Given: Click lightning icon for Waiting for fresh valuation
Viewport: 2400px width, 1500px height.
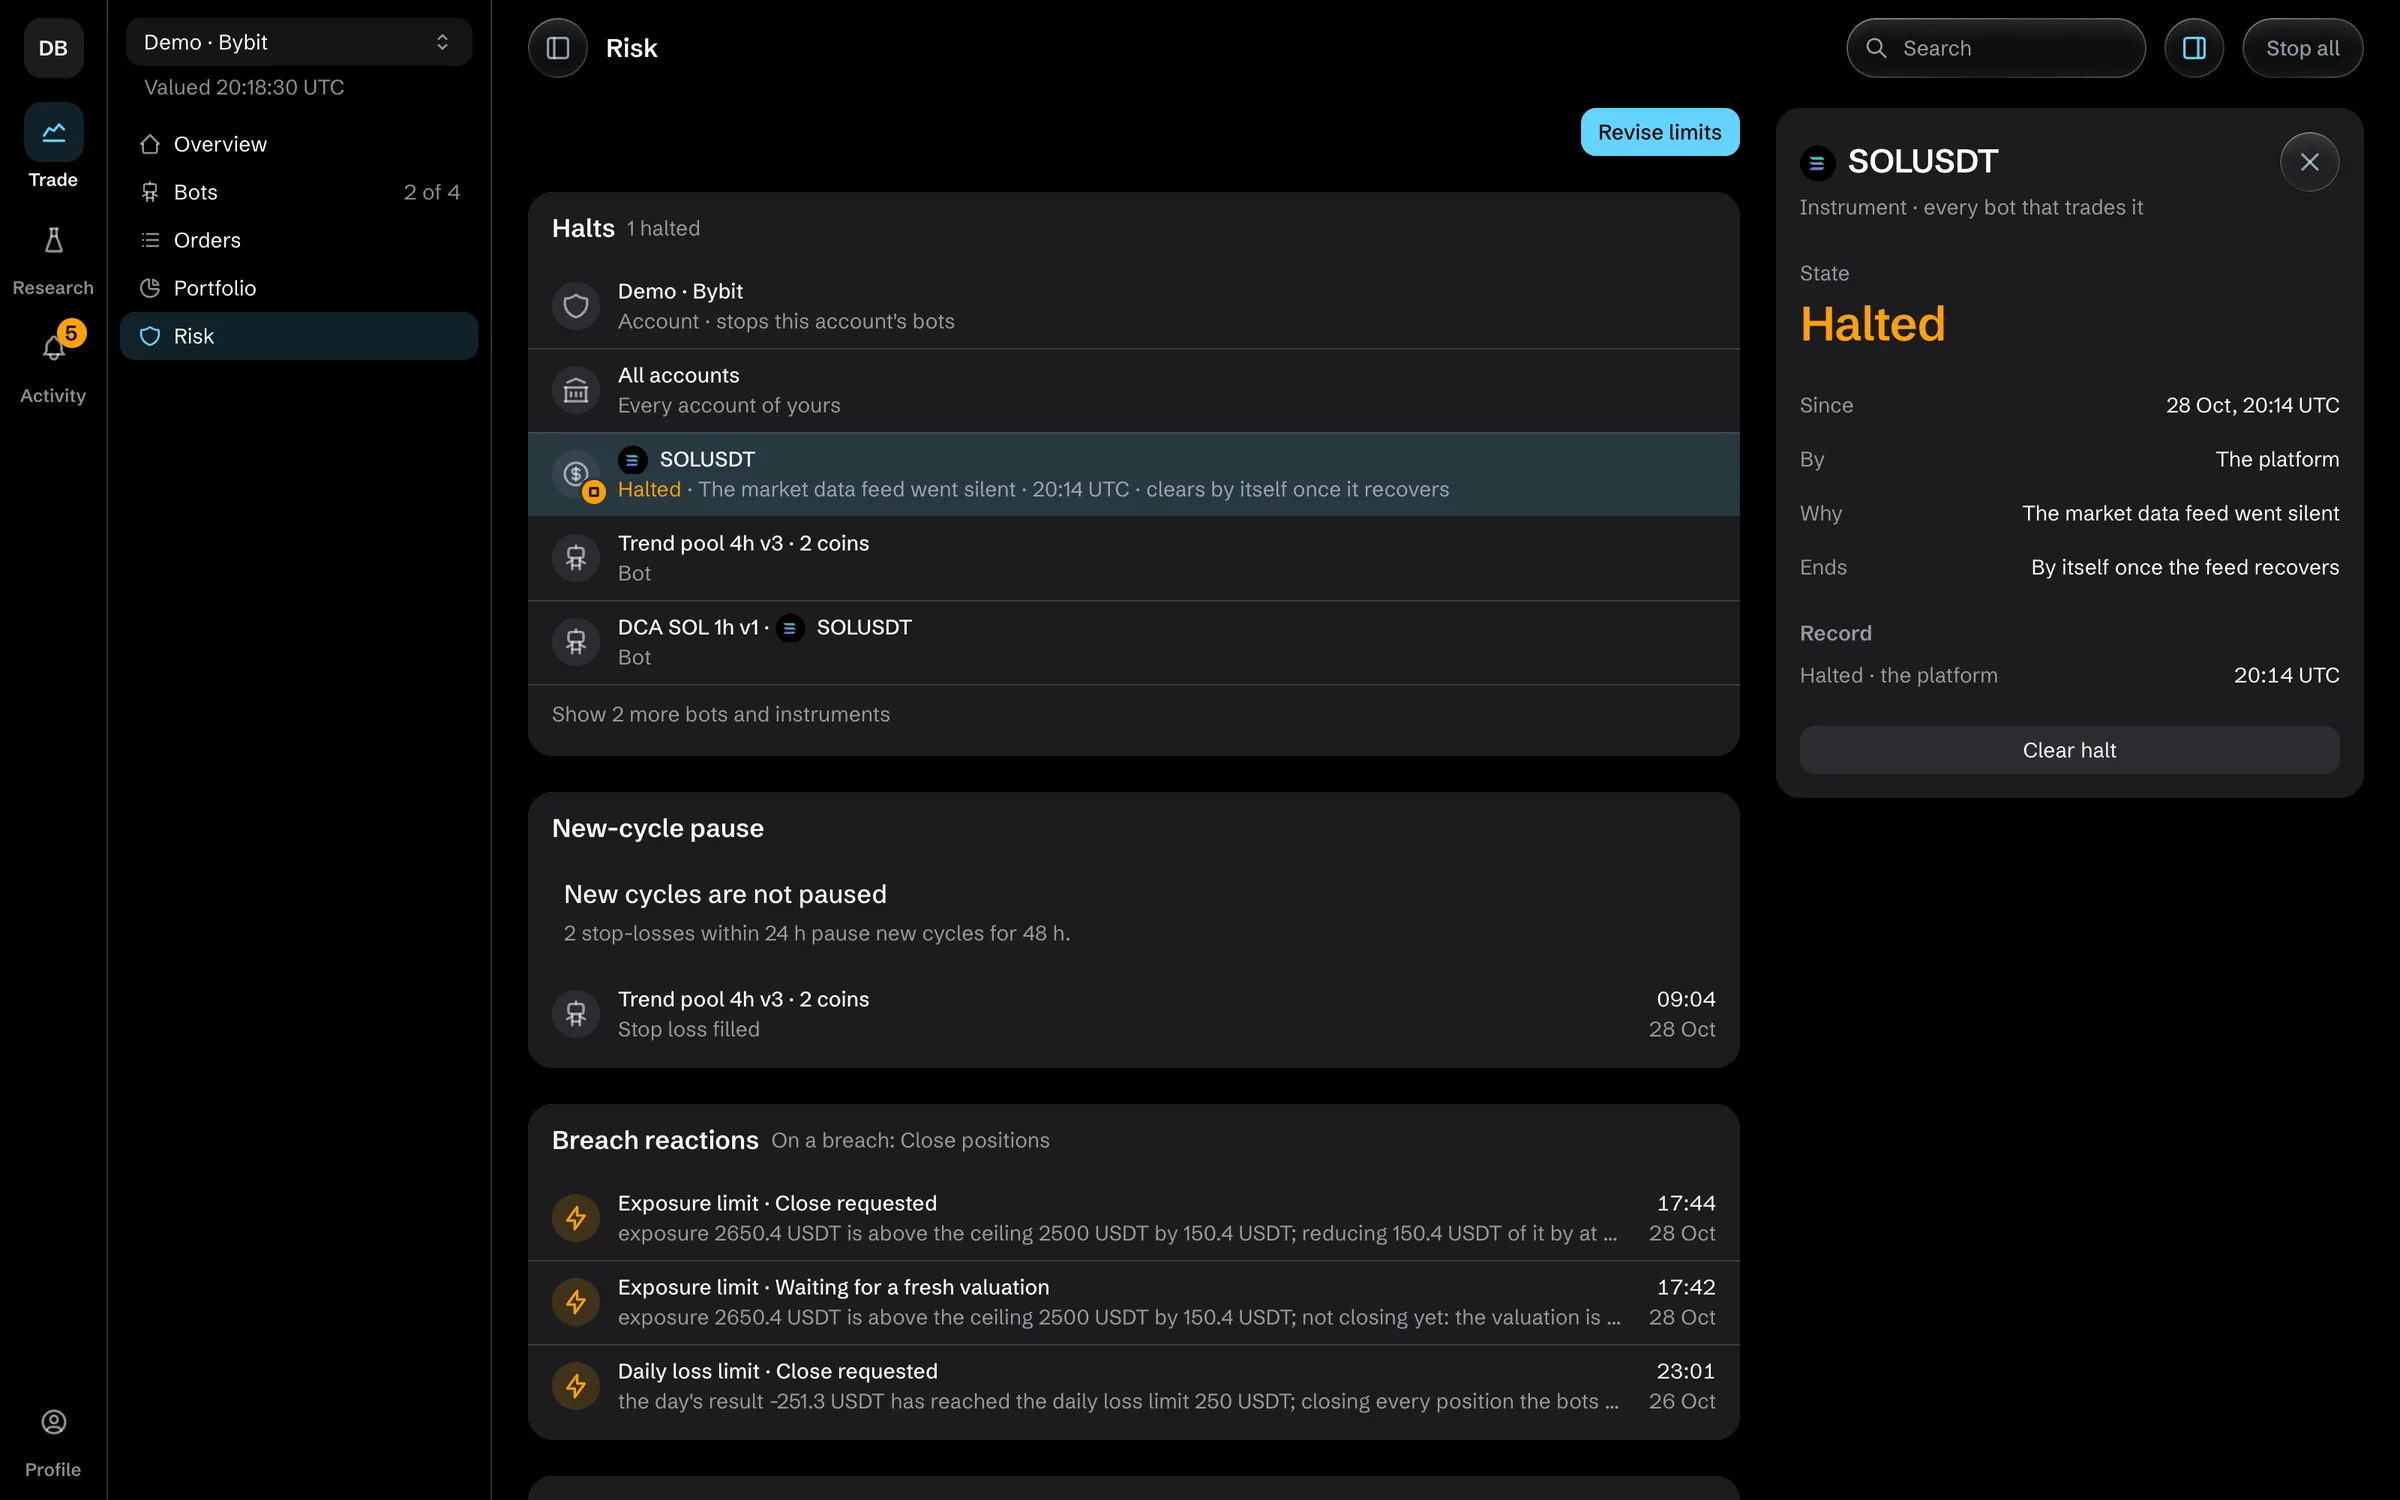Looking at the screenshot, I should point(576,1302).
